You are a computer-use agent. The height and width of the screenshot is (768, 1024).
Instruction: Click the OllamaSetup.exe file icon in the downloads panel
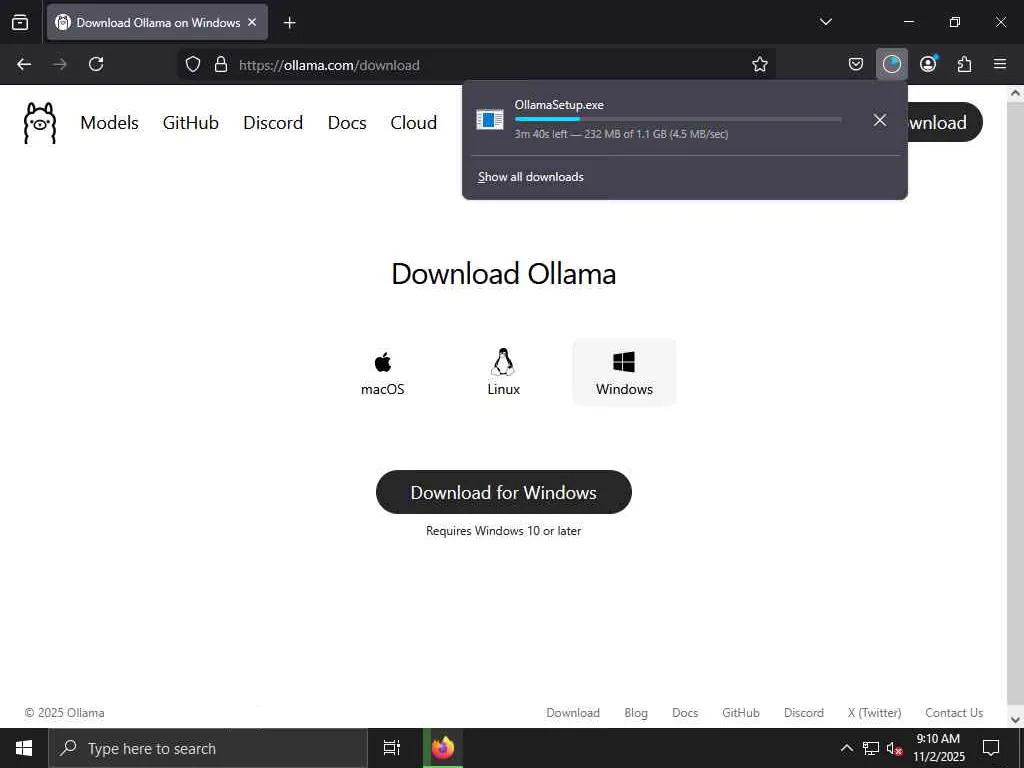(489, 120)
